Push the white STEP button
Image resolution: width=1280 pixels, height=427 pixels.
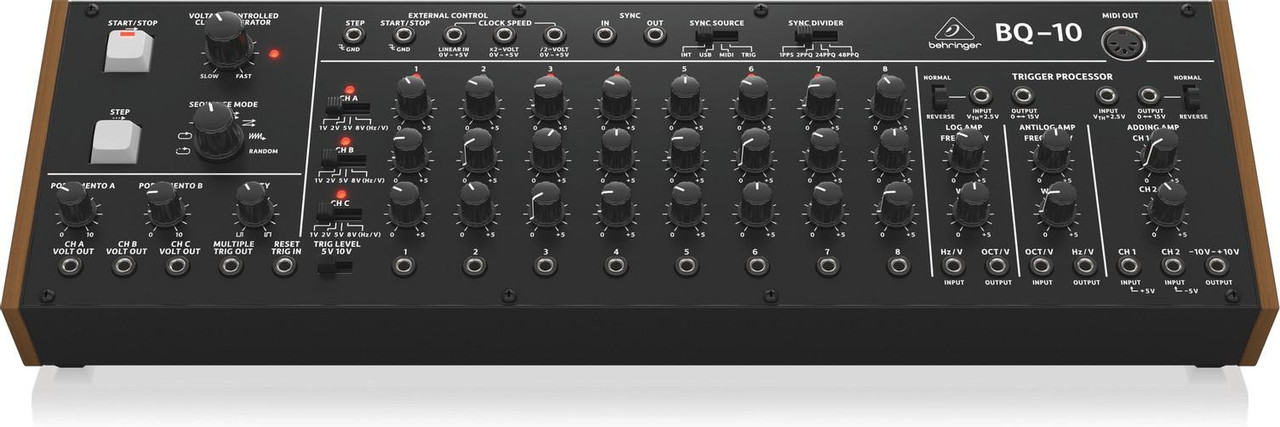click(118, 140)
